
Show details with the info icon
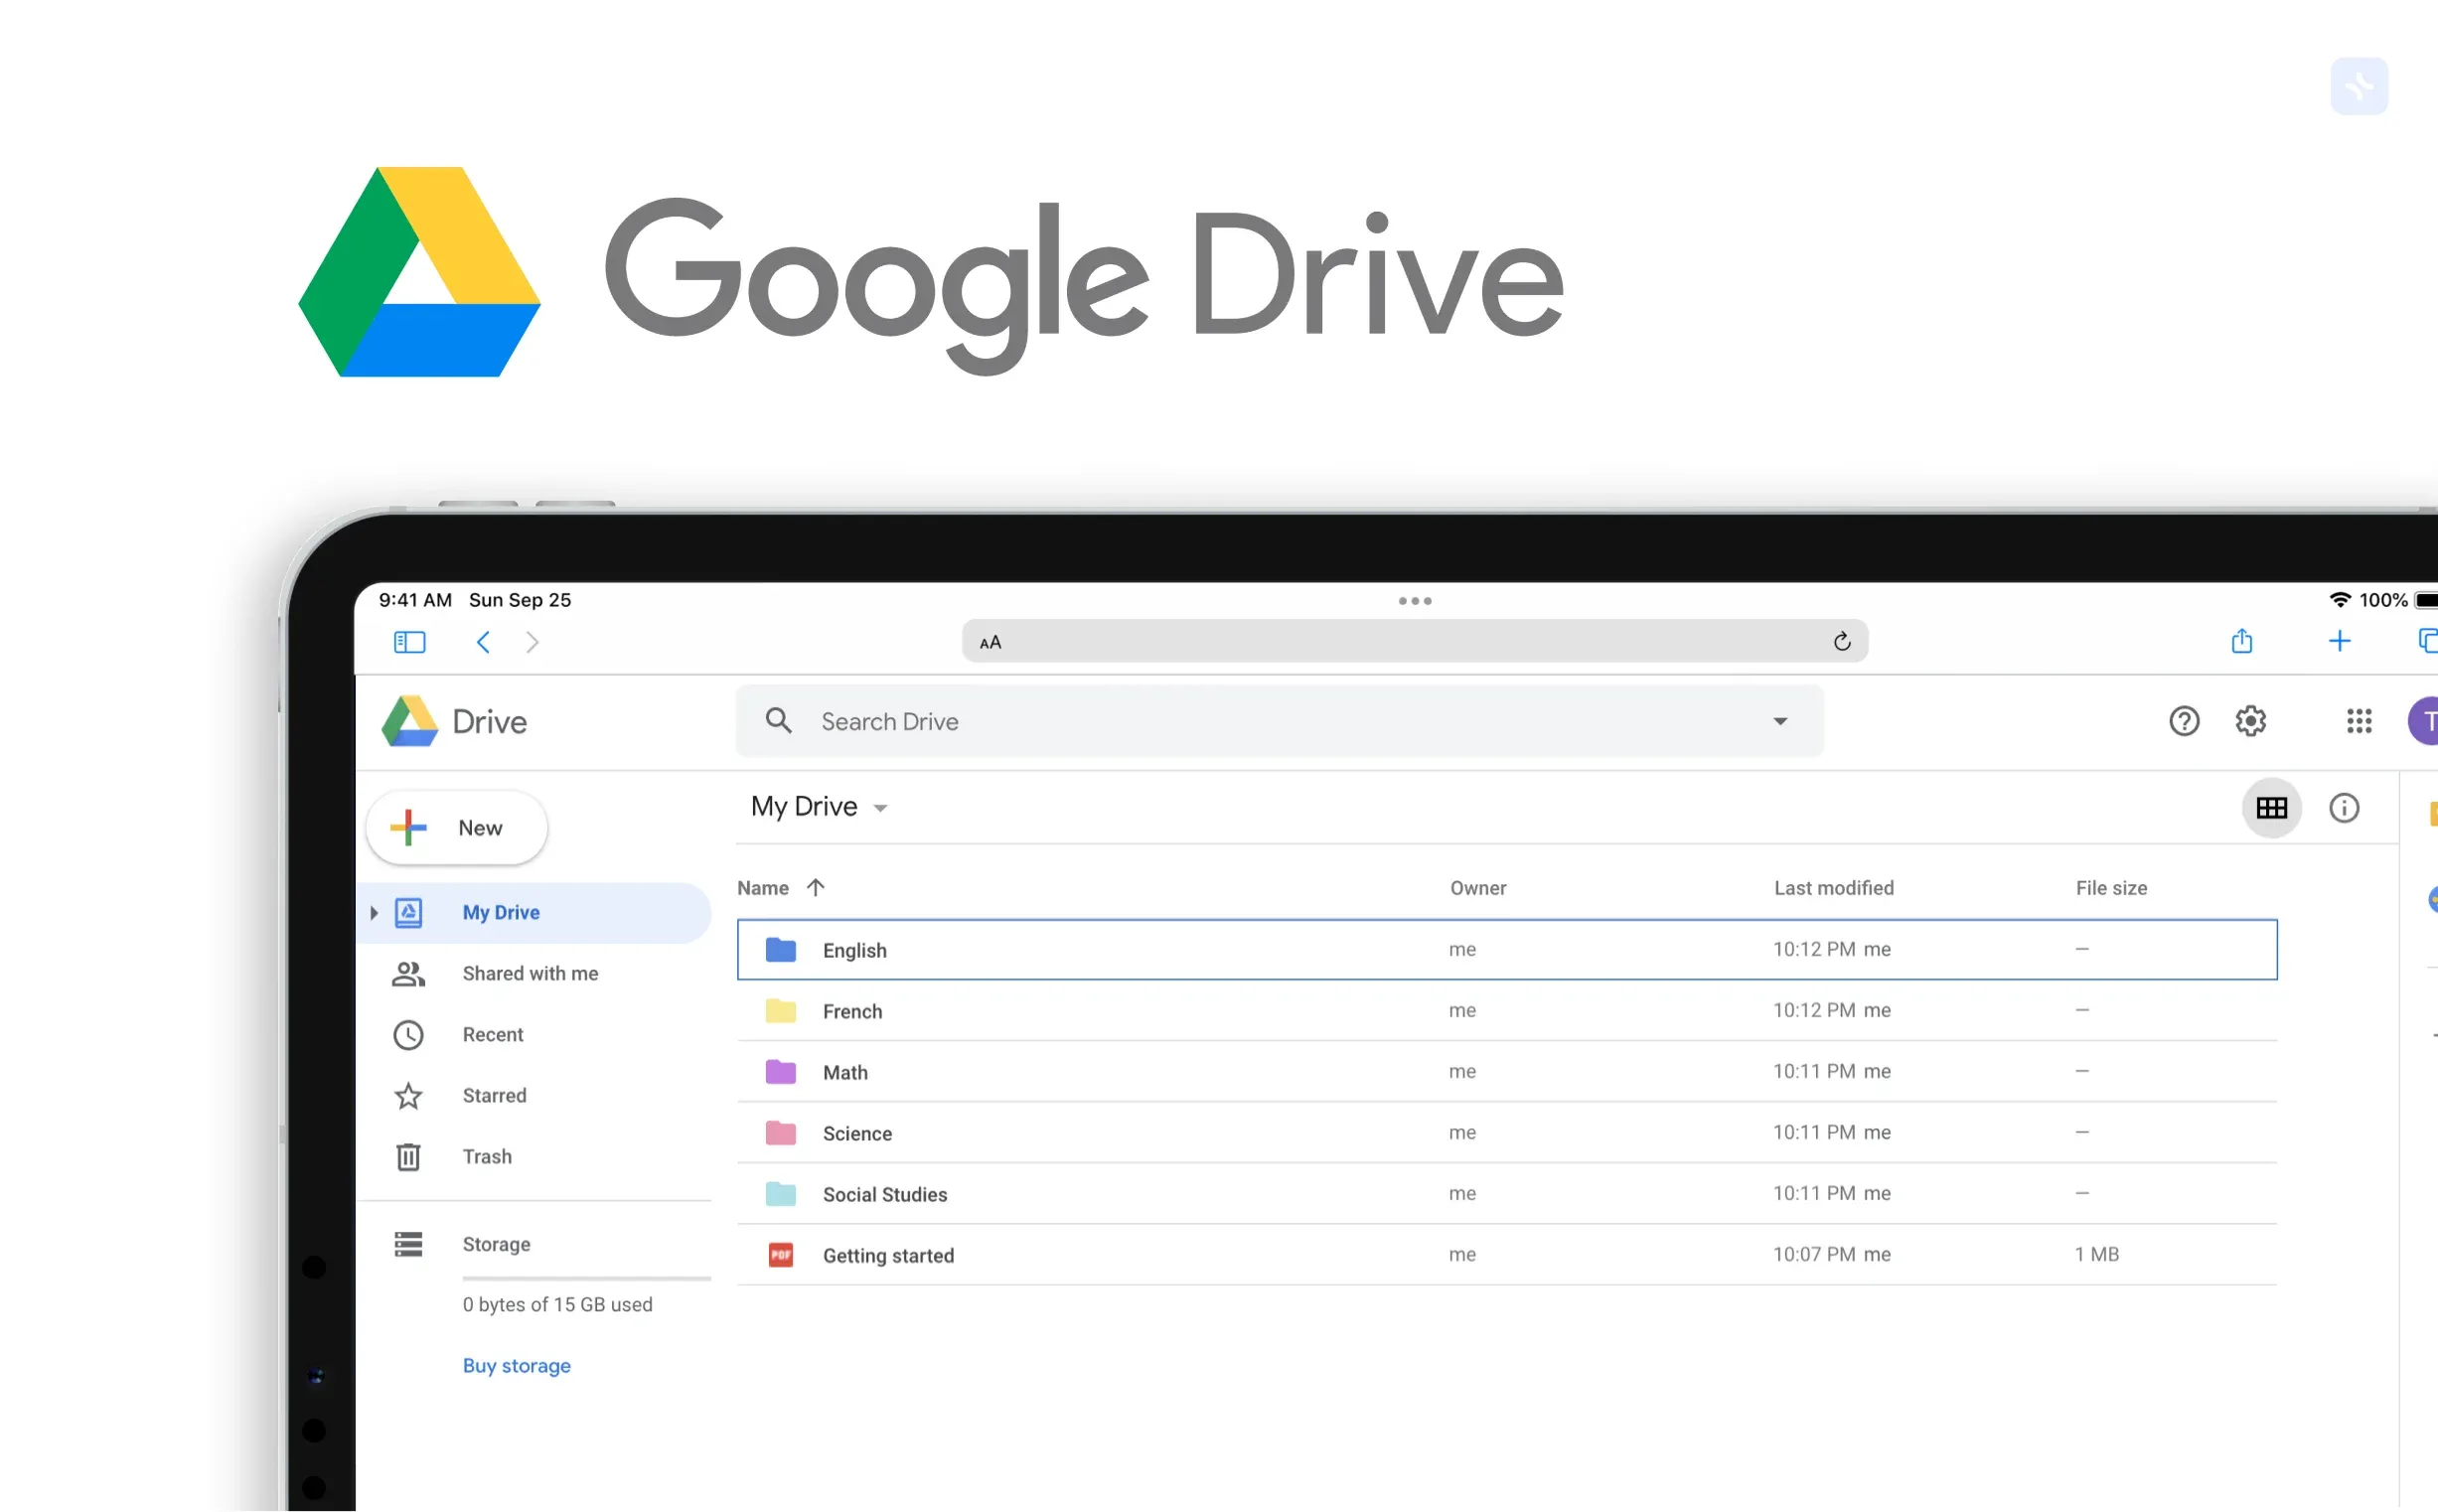click(2343, 807)
